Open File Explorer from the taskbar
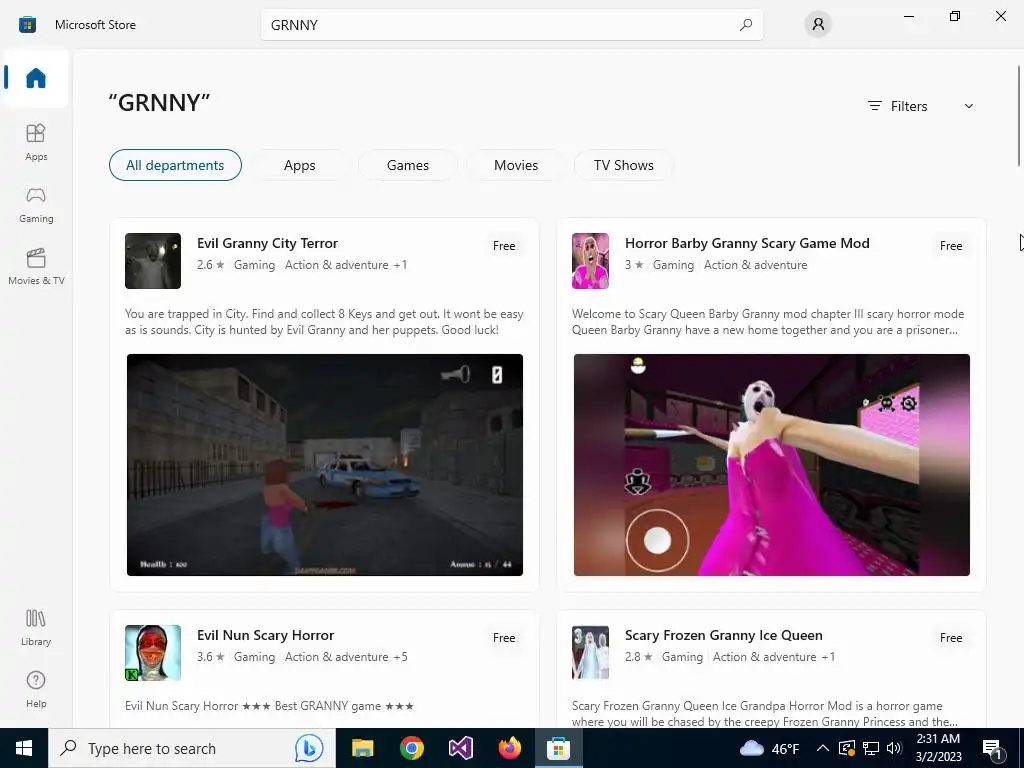 362,748
